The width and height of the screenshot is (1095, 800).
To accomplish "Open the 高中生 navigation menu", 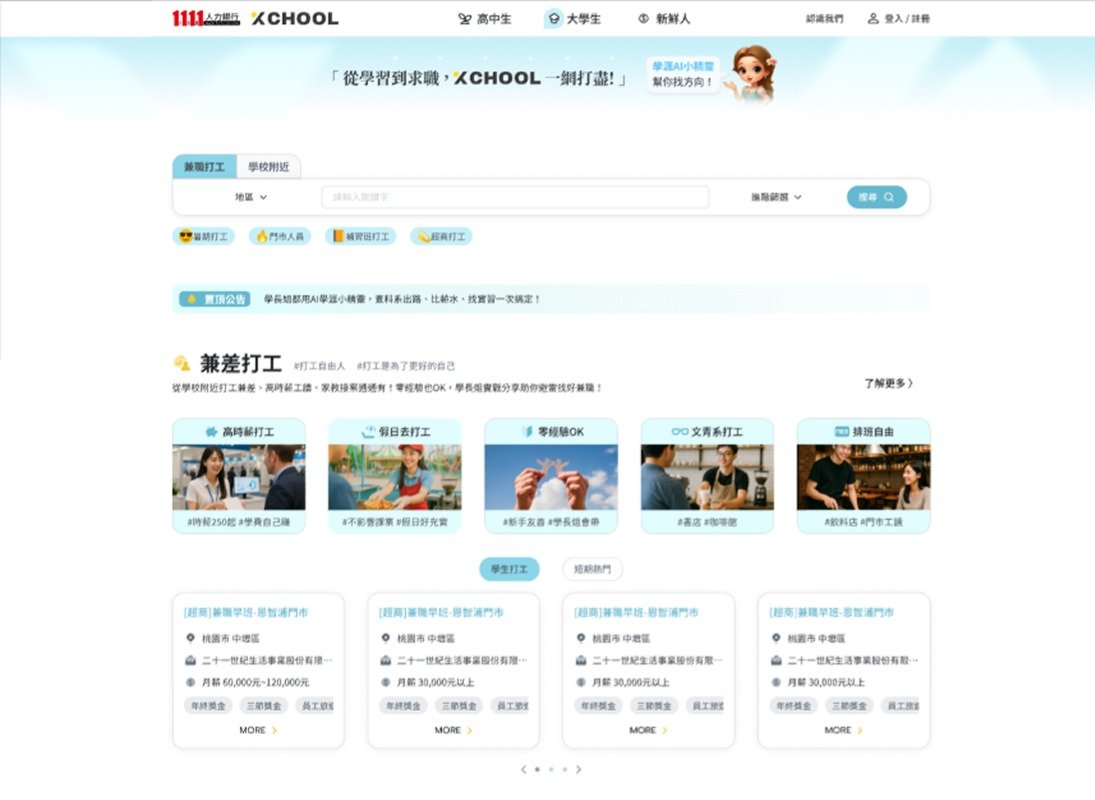I will click(x=485, y=19).
